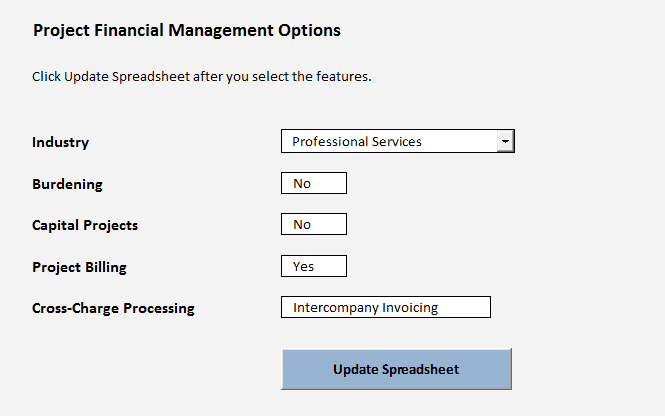665x416 pixels.
Task: Expand the Industry list of choices
Action: click(505, 142)
